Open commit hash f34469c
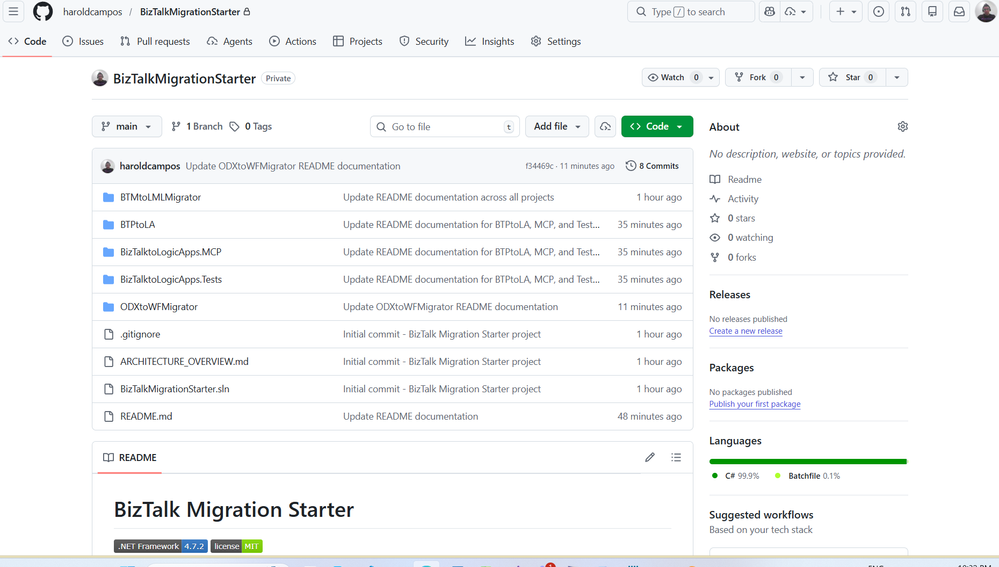The width and height of the screenshot is (999, 567). (x=539, y=166)
